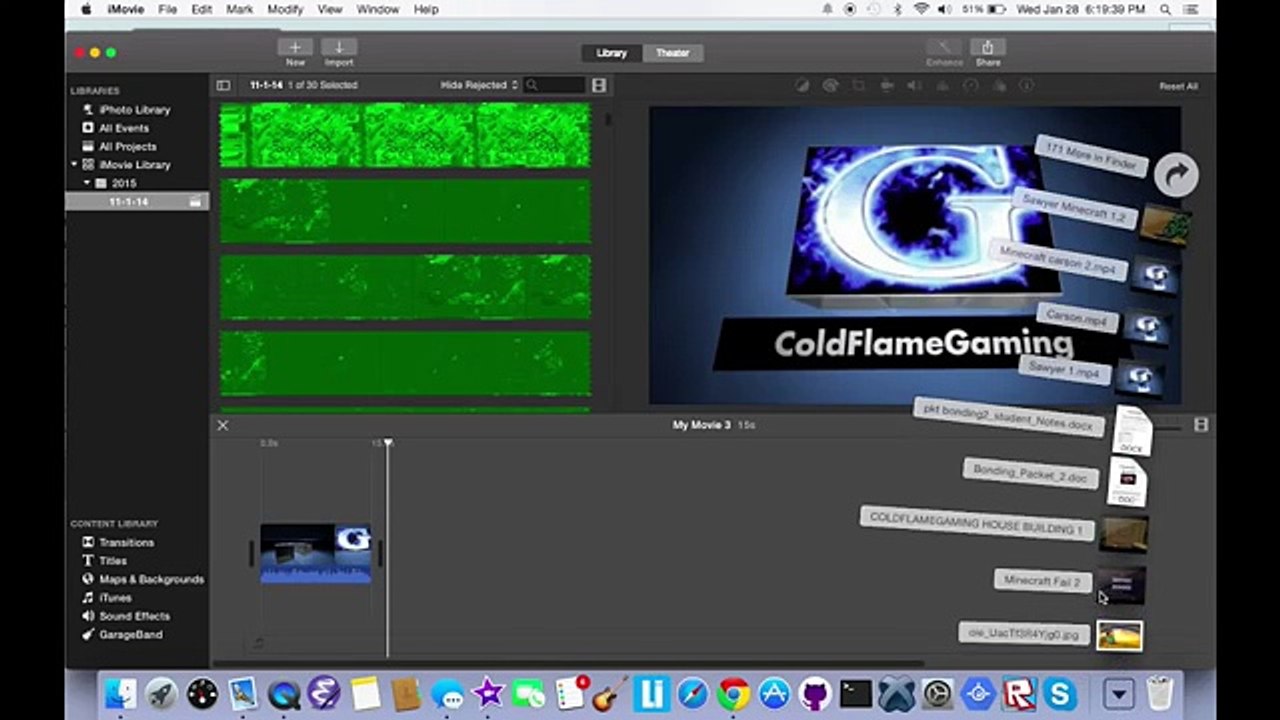Select the cropping tool above the viewer
Viewport: 1280px width, 720px height.
pos(858,86)
